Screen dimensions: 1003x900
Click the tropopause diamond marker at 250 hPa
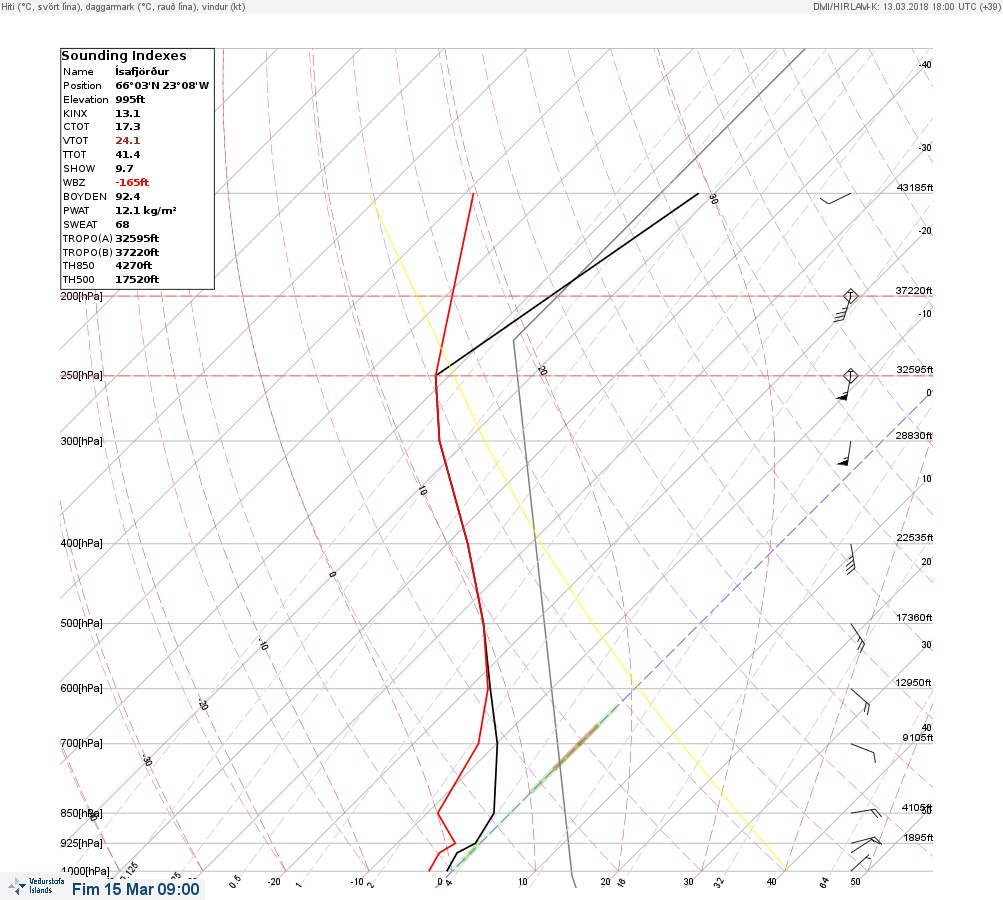point(850,375)
